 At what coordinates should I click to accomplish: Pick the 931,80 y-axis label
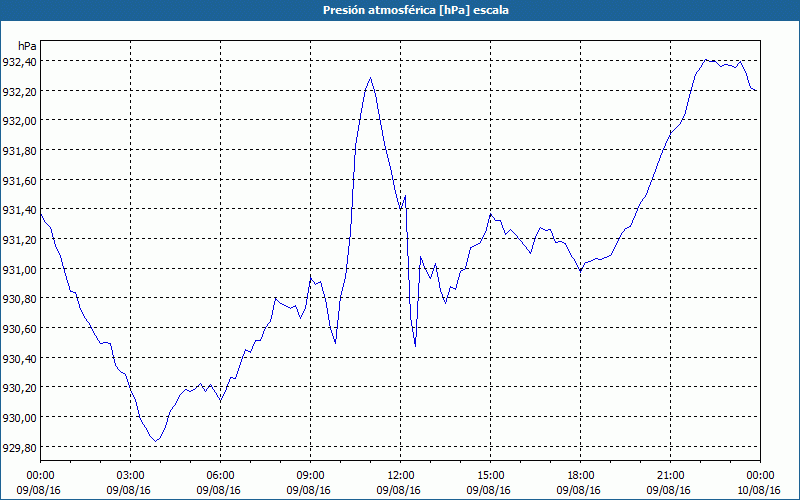[19, 151]
